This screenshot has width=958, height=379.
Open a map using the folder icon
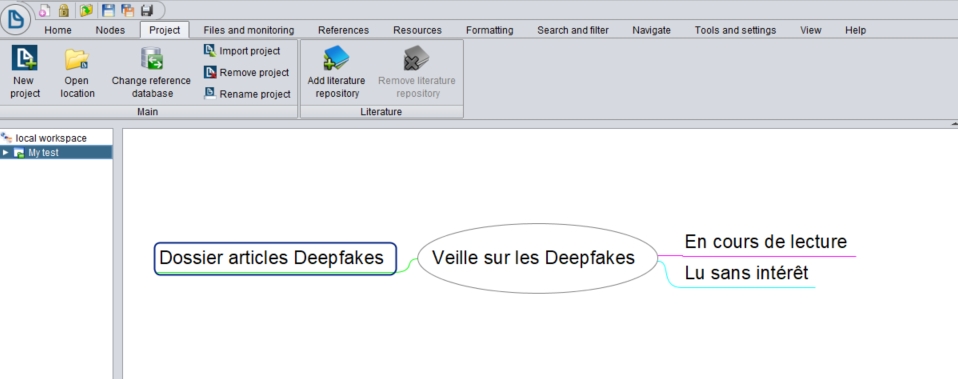coord(87,10)
